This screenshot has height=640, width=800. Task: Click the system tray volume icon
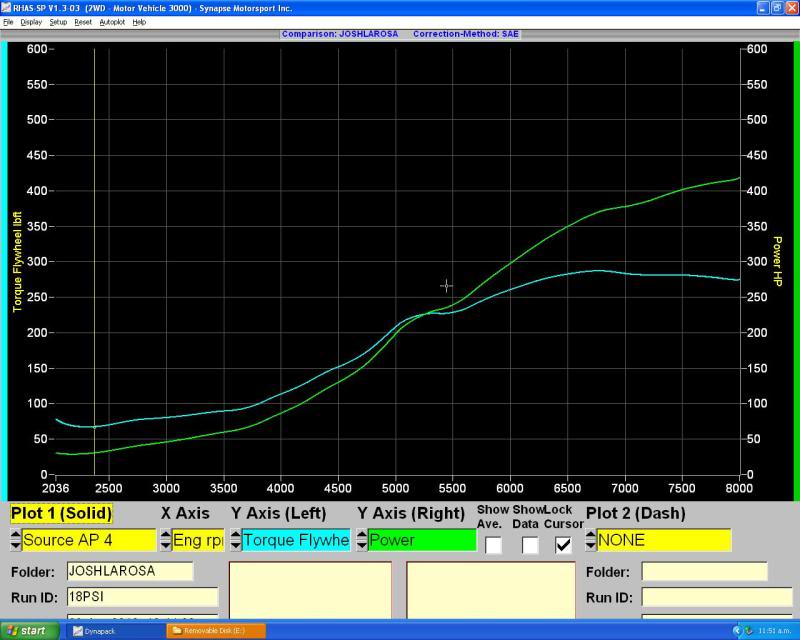pyautogui.click(x=736, y=631)
